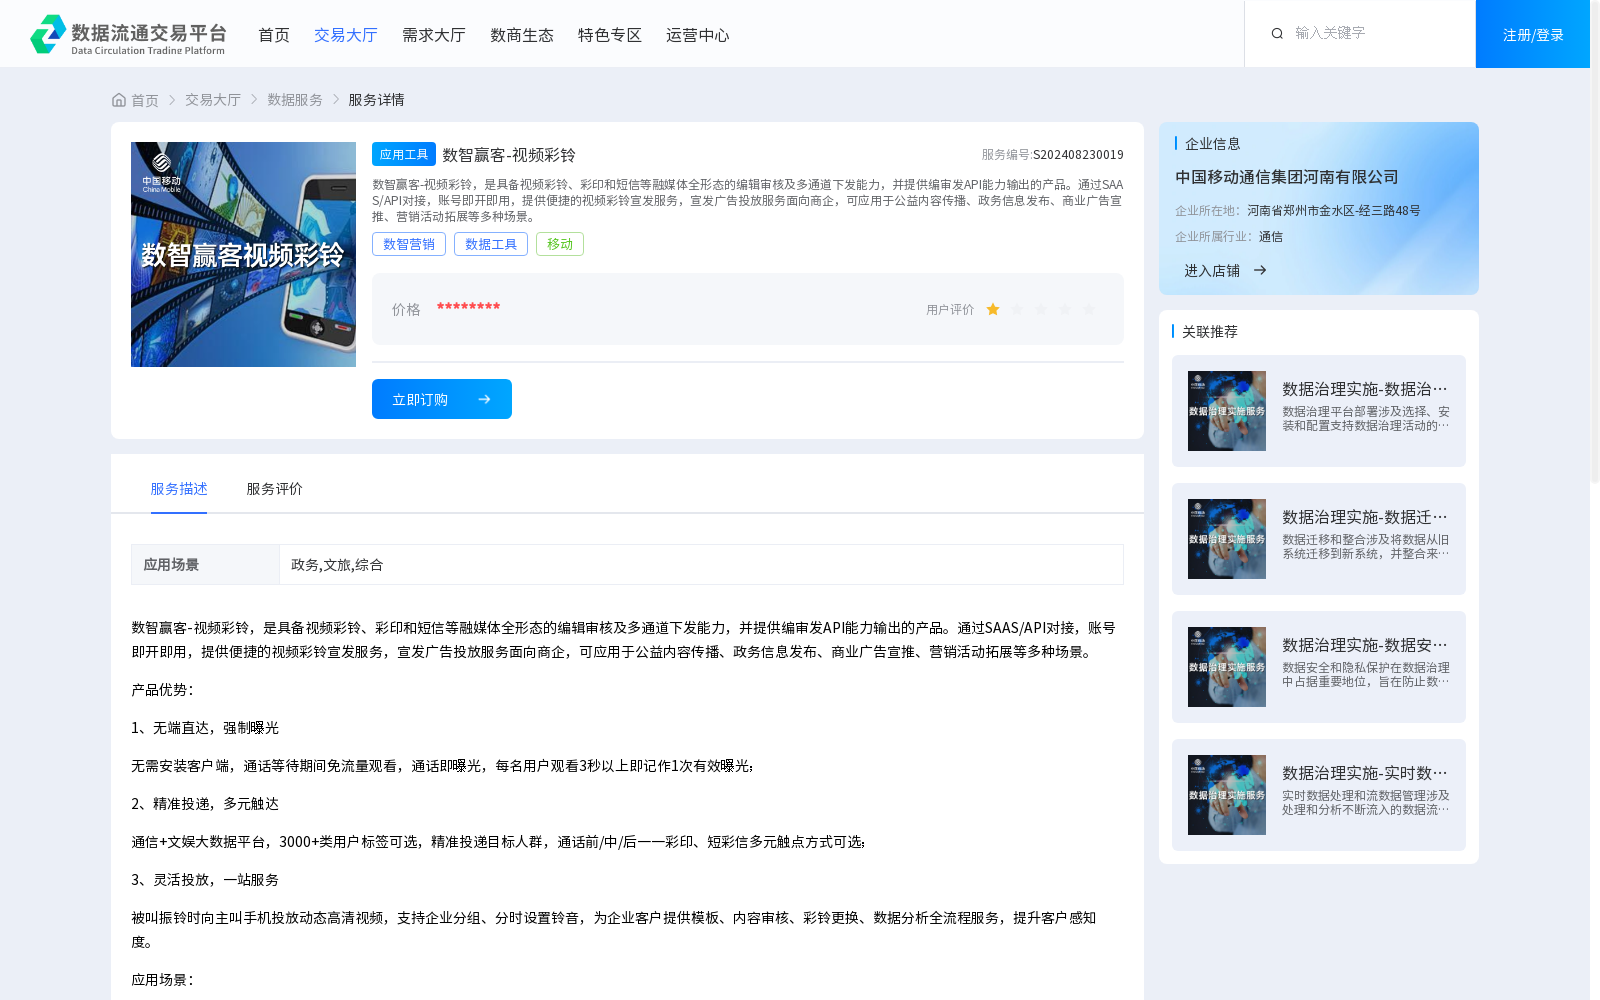Click title 数据治理实施-实时数…

(1365, 773)
